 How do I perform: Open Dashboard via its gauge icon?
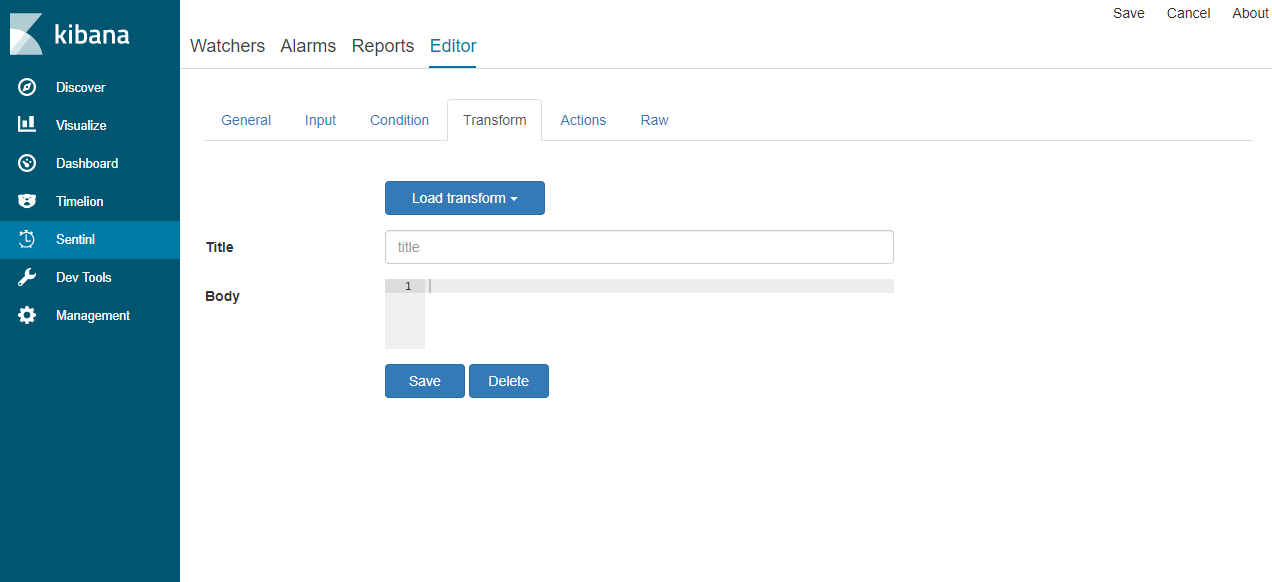[x=27, y=163]
